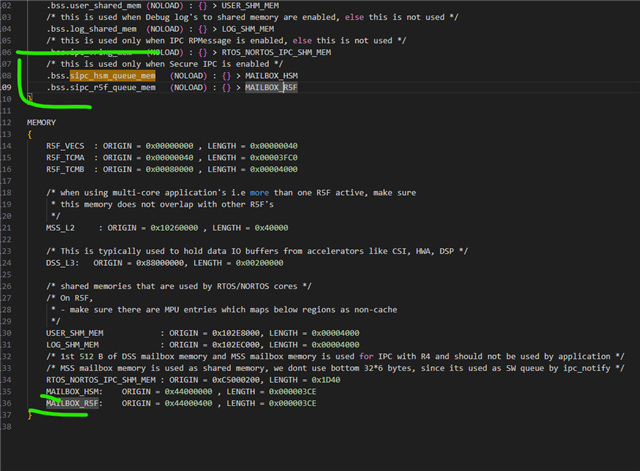Click the opening curly brace under MEMORY
640x471 pixels.
[x=30, y=133]
